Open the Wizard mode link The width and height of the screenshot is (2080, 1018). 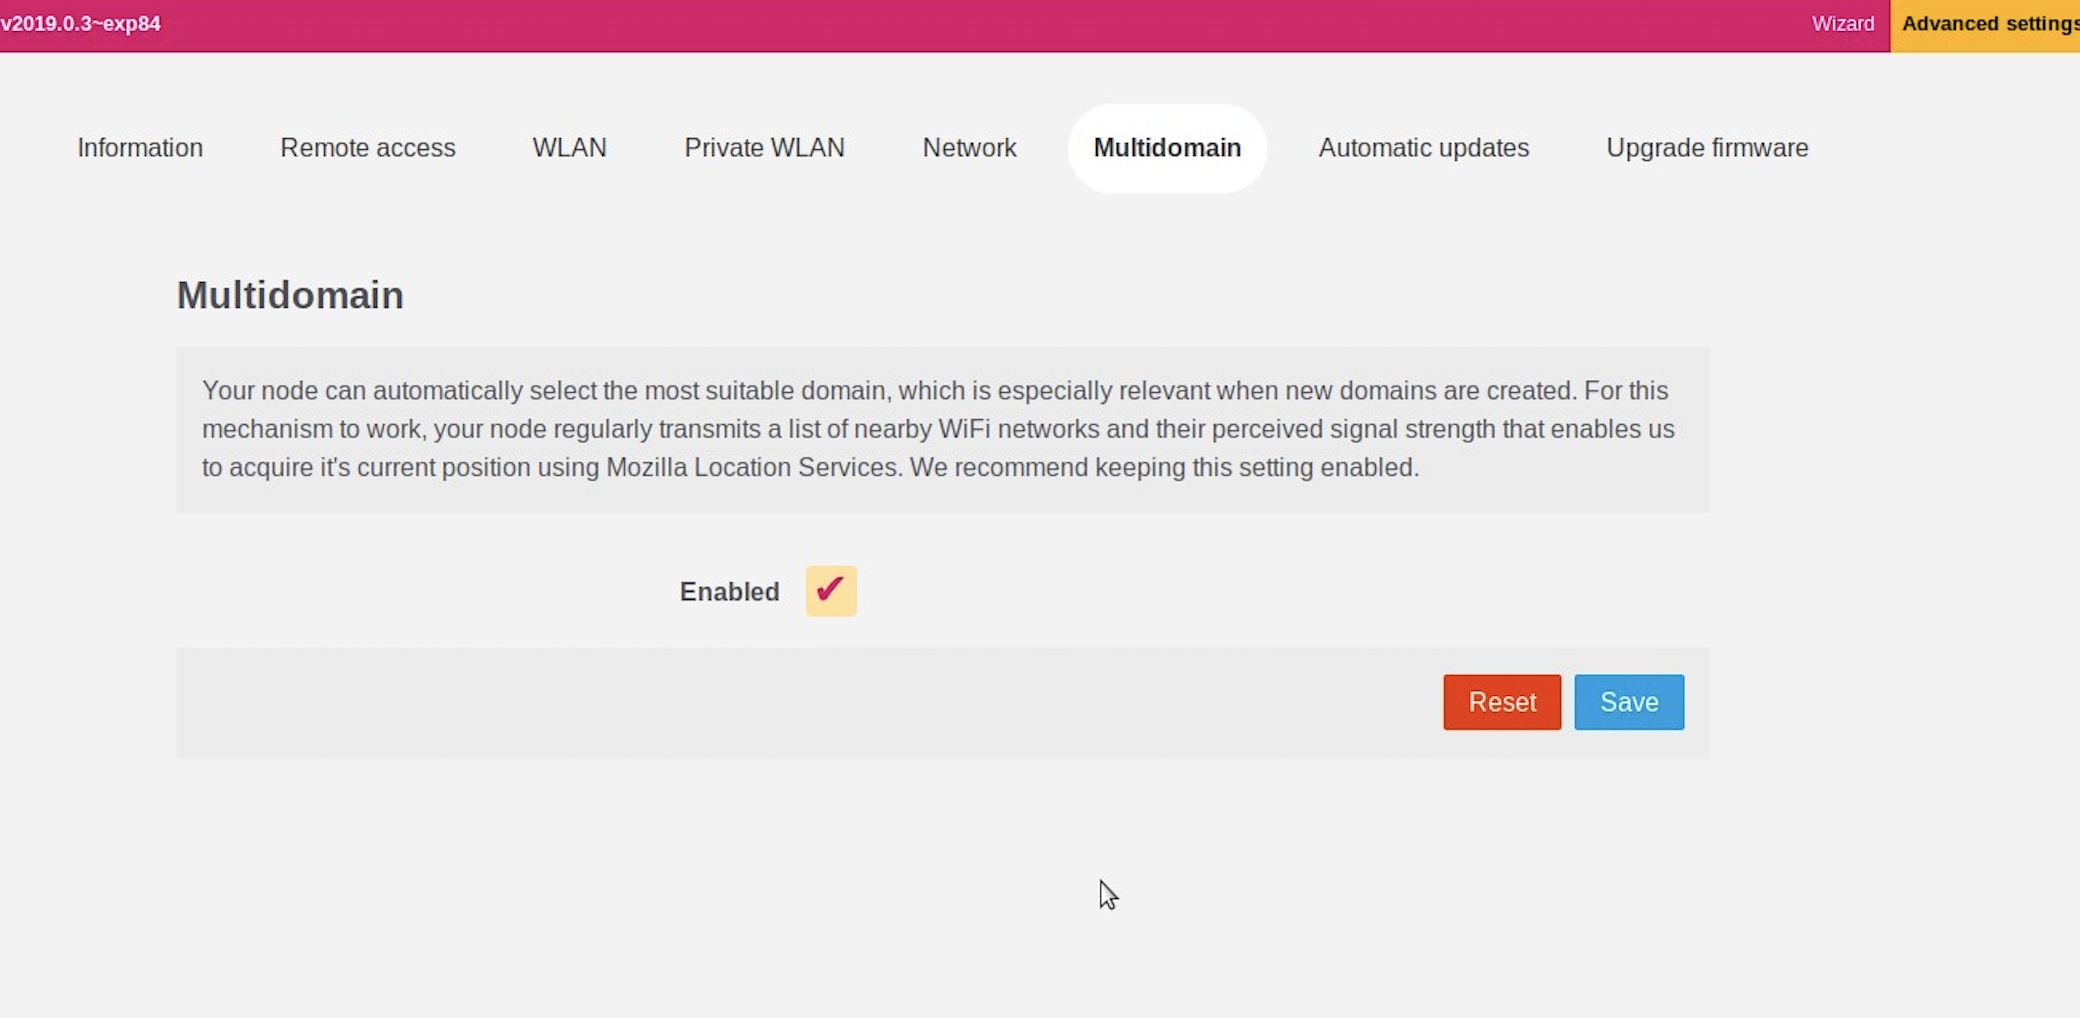(1842, 24)
